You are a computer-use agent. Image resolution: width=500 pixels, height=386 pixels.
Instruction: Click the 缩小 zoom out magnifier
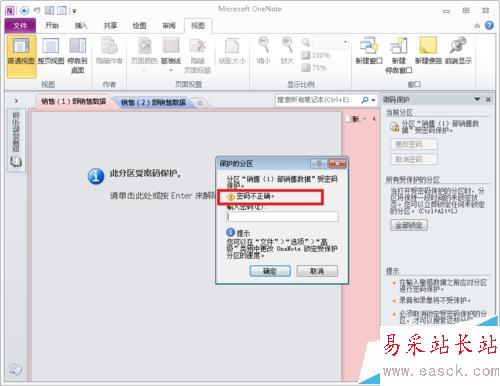tap(264, 45)
